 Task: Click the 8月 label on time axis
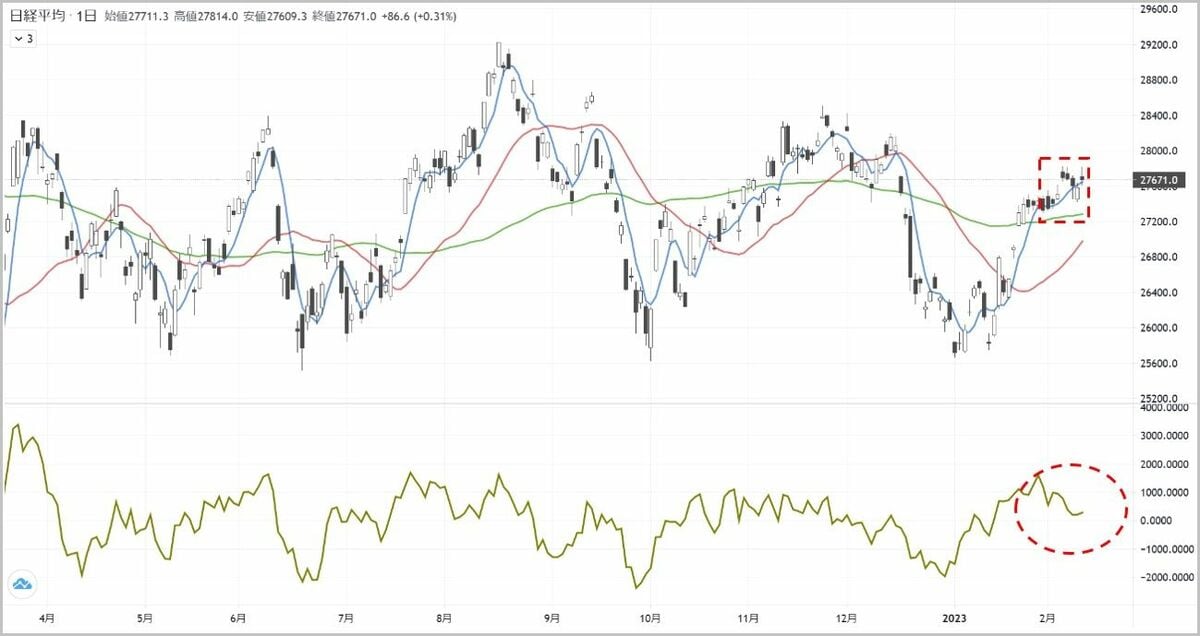pyautogui.click(x=443, y=619)
